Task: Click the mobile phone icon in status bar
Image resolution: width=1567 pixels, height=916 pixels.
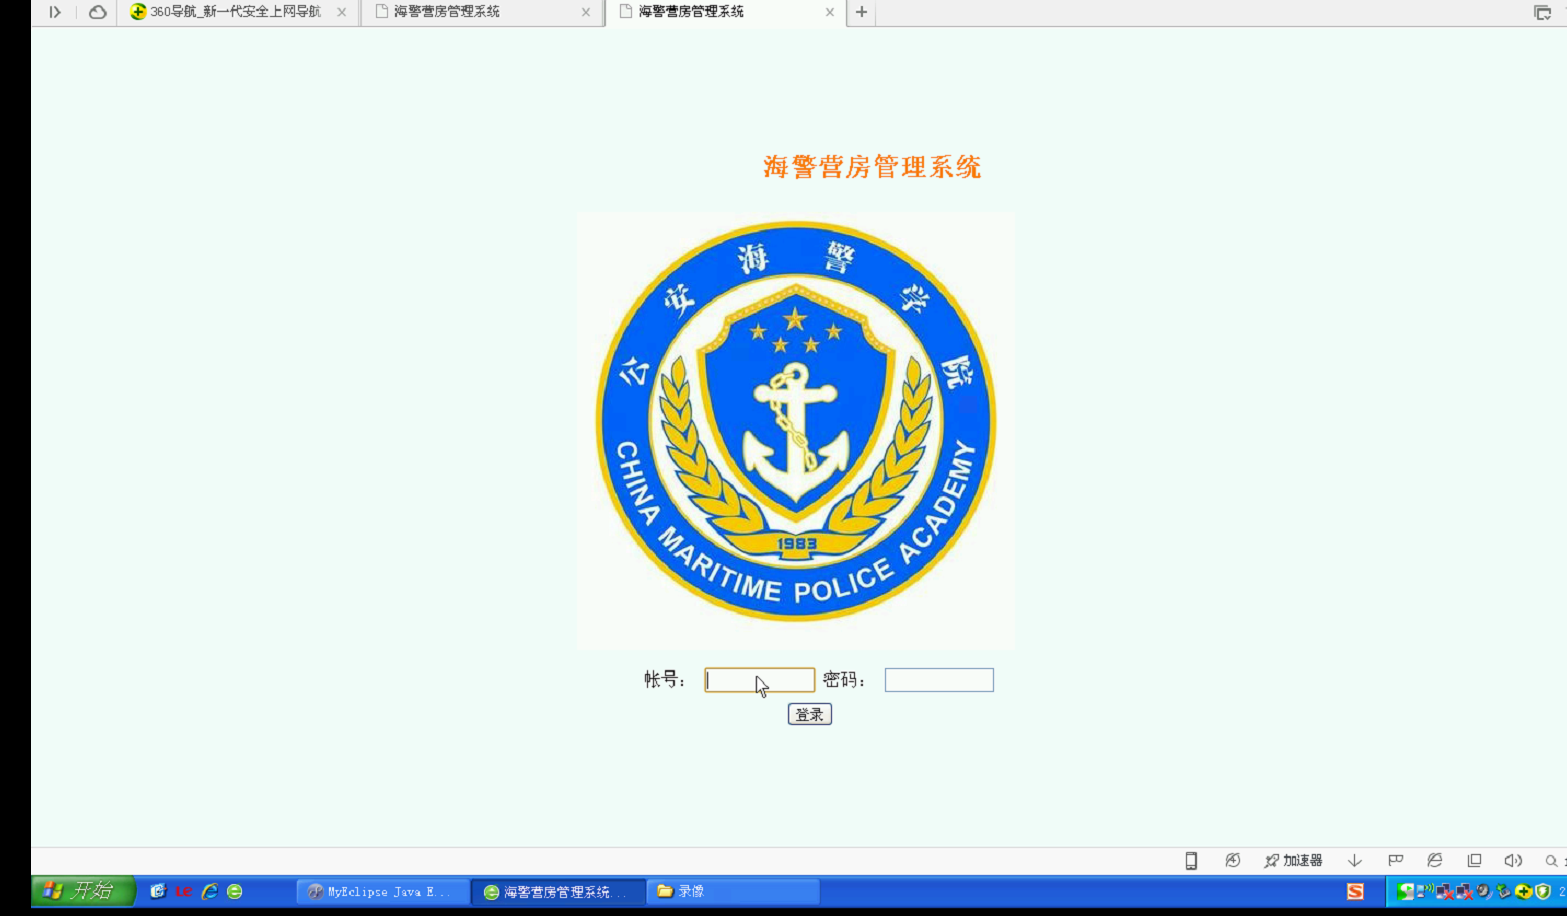Action: (1191, 861)
